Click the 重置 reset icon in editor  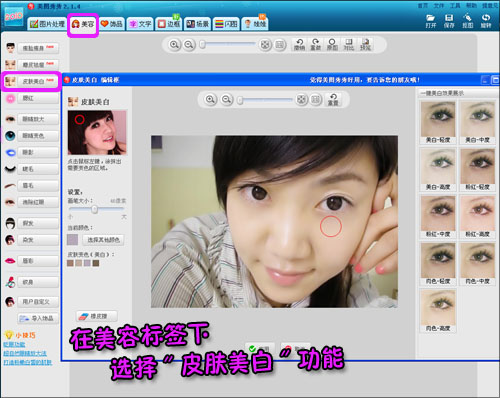click(x=333, y=100)
